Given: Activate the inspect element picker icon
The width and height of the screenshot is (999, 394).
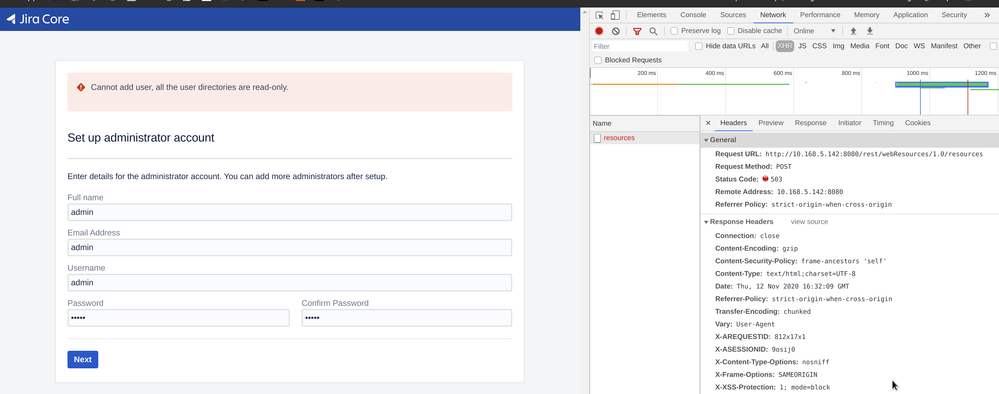Looking at the screenshot, I should [600, 15].
